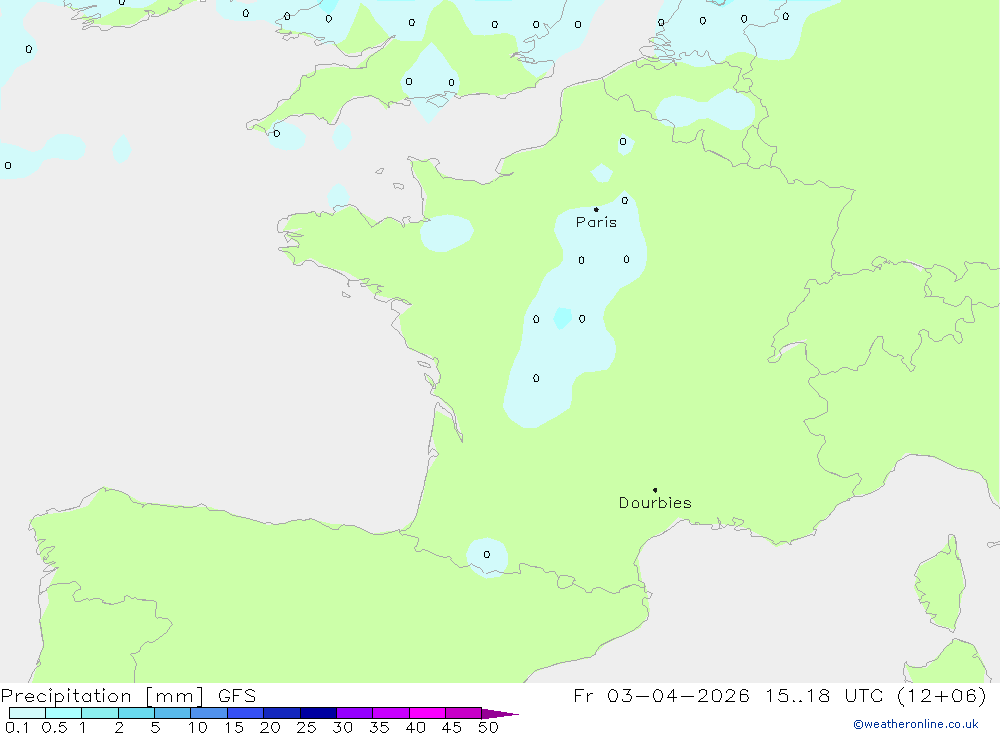The width and height of the screenshot is (1000, 733).
Task: Click the '0.1' legend scale value
Action: 17,727
